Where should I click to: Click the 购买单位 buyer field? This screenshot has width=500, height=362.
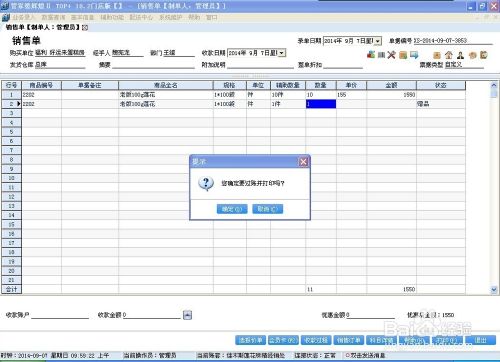[60, 53]
